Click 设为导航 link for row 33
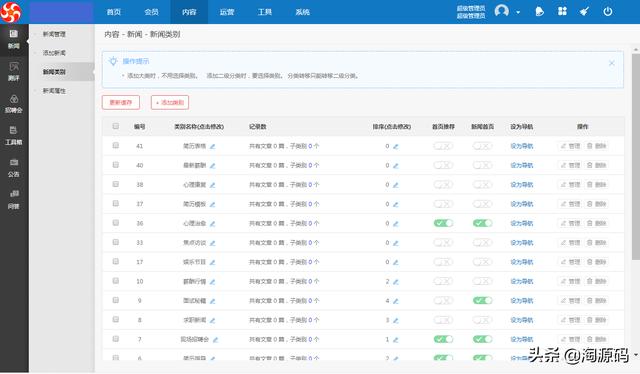This screenshot has width=640, height=374. click(x=522, y=243)
